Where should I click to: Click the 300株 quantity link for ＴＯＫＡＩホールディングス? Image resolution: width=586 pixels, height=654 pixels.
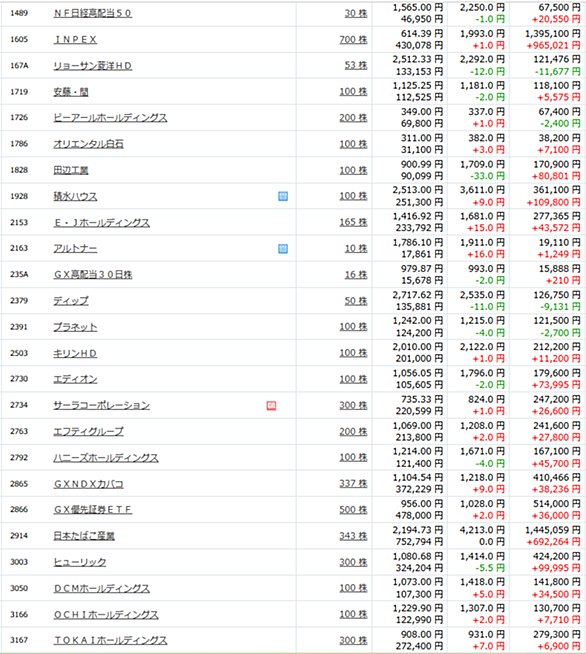click(x=353, y=641)
